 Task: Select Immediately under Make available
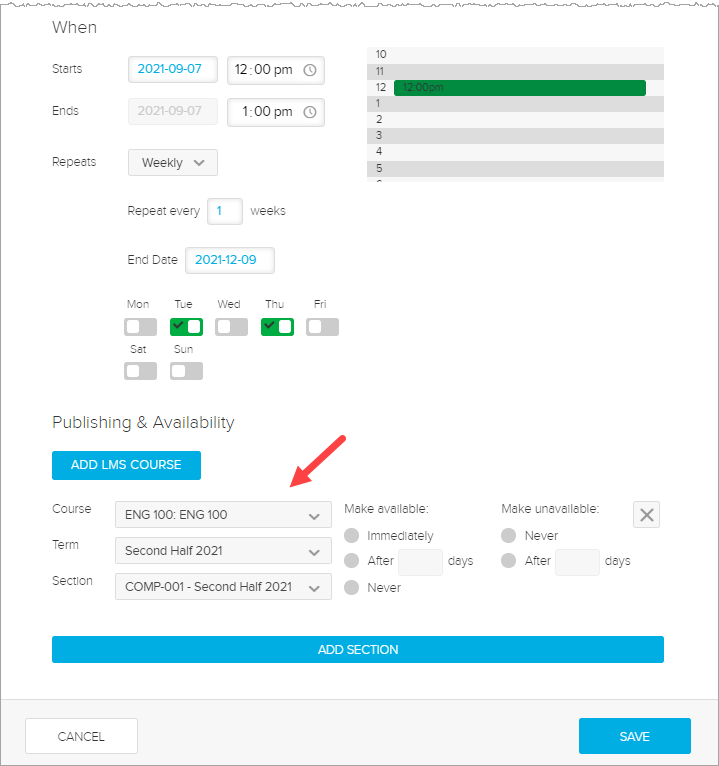click(352, 535)
